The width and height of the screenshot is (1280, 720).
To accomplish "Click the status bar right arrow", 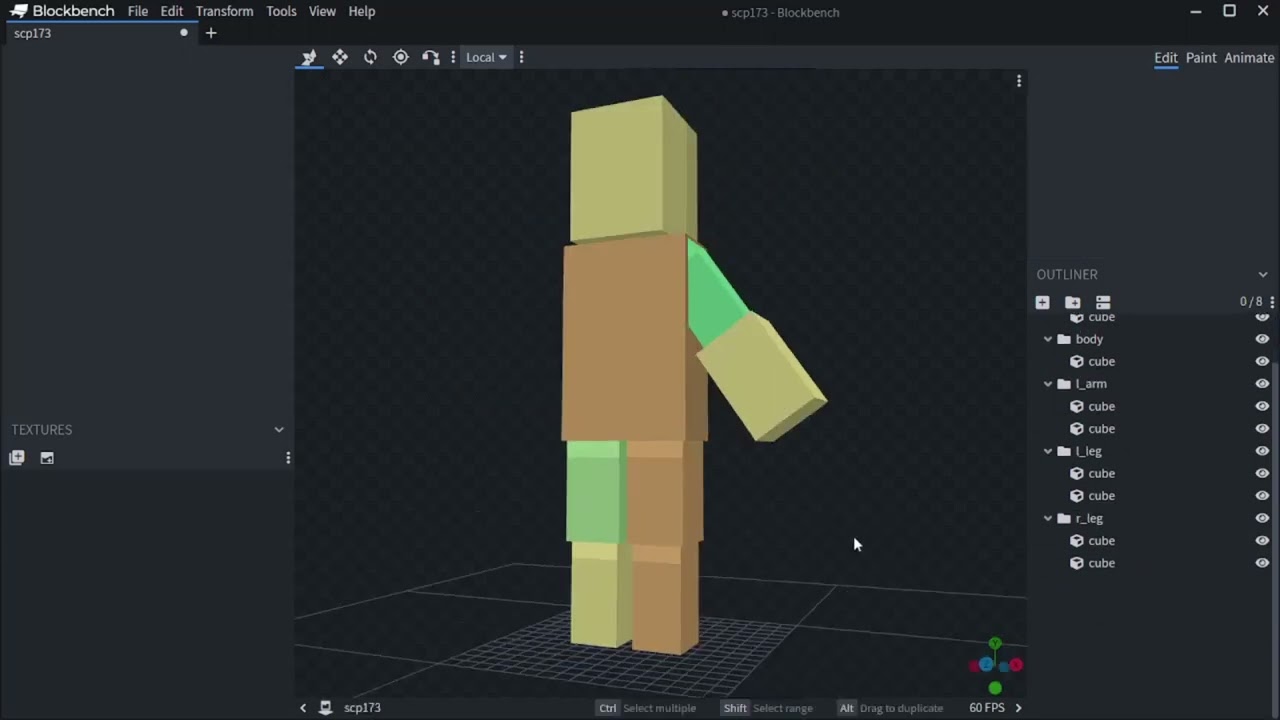I will pyautogui.click(x=1018, y=708).
